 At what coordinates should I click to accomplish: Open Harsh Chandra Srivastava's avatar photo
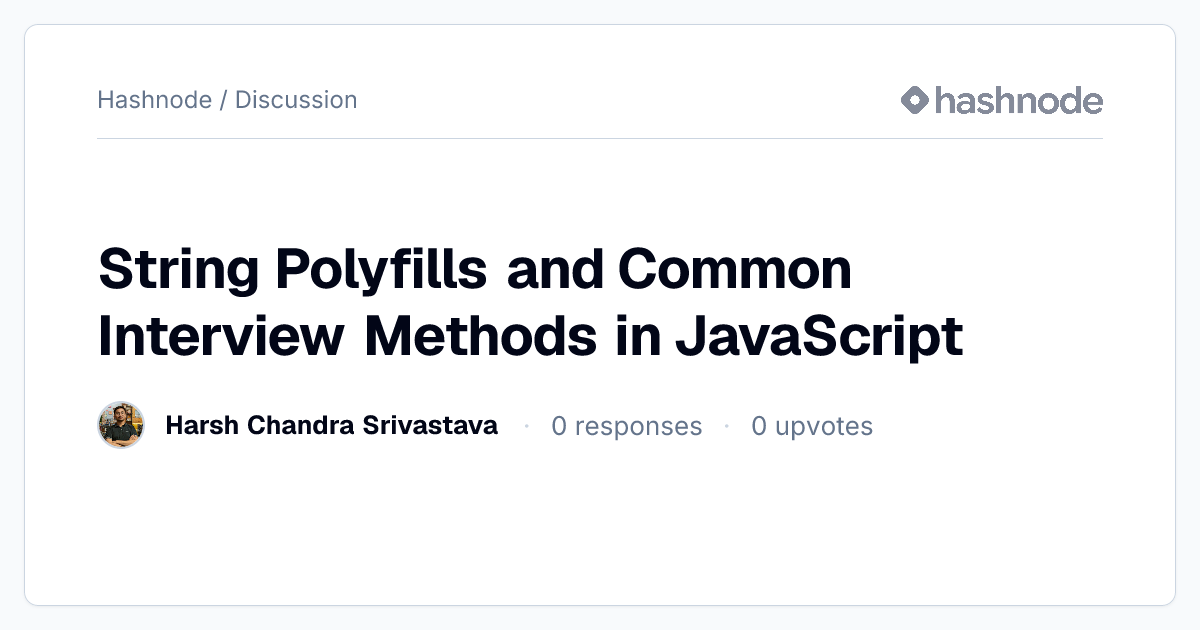tap(121, 426)
